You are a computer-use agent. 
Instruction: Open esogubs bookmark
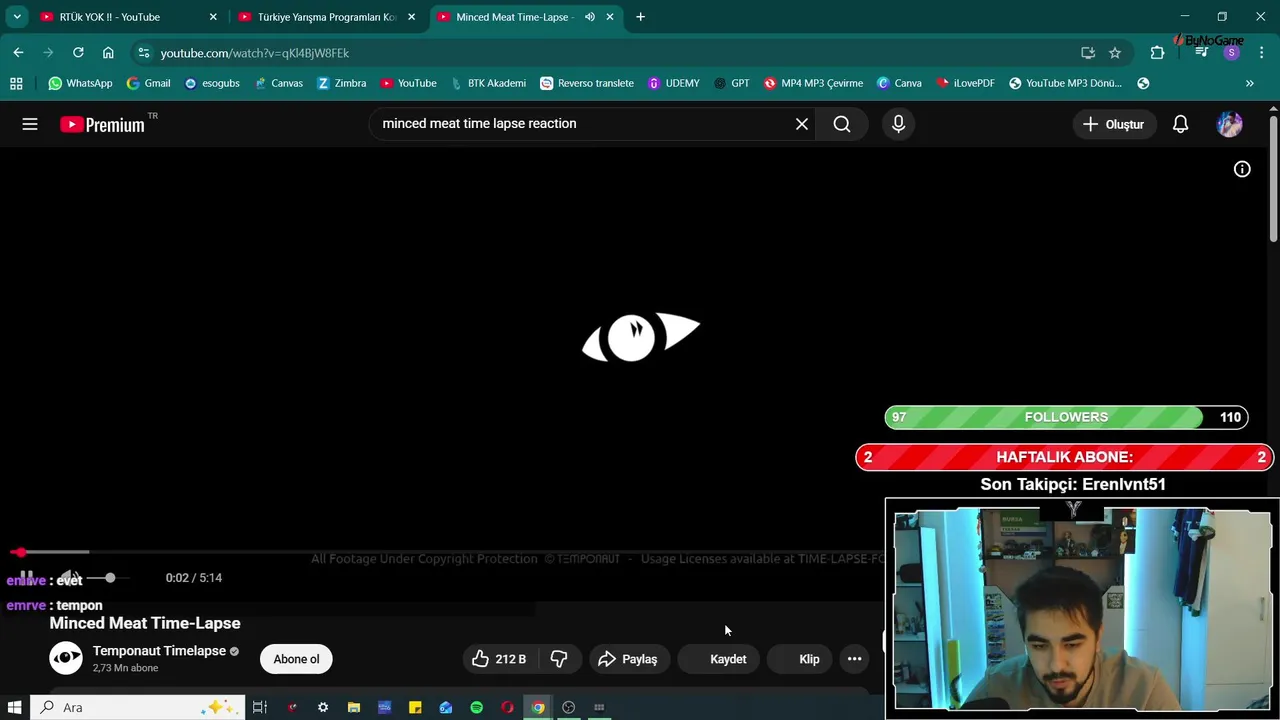click(212, 83)
